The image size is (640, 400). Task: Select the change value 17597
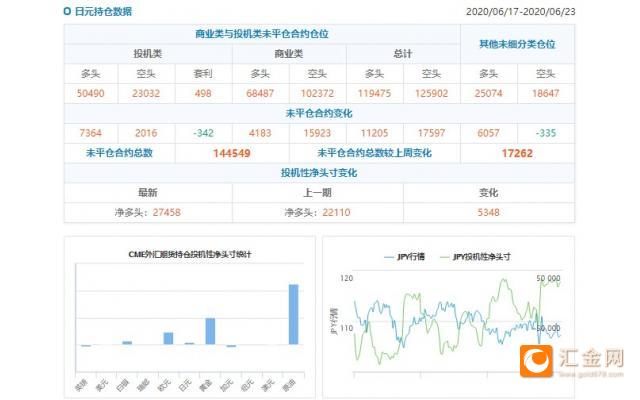(x=431, y=133)
